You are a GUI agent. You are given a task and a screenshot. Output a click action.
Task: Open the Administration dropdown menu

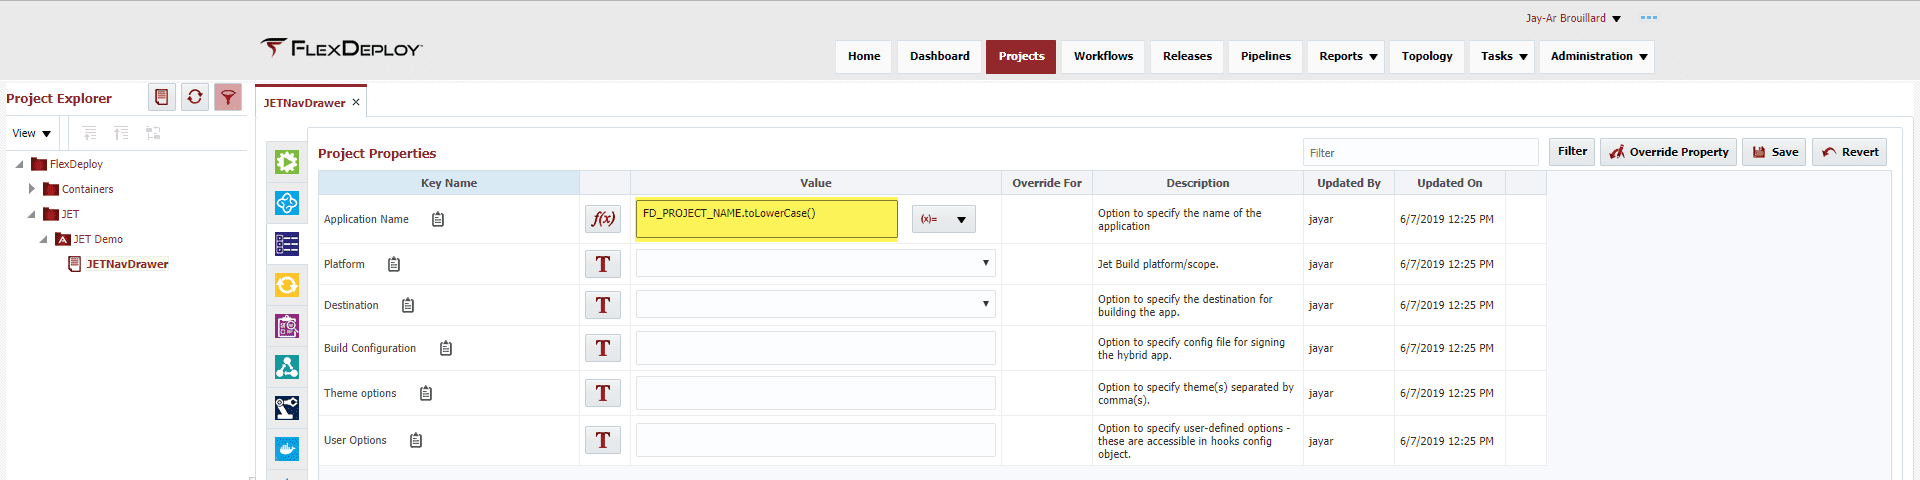[x=1599, y=56]
